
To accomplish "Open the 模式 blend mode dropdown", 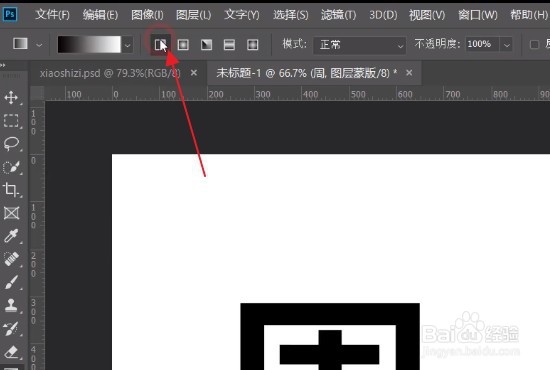I will pos(360,45).
